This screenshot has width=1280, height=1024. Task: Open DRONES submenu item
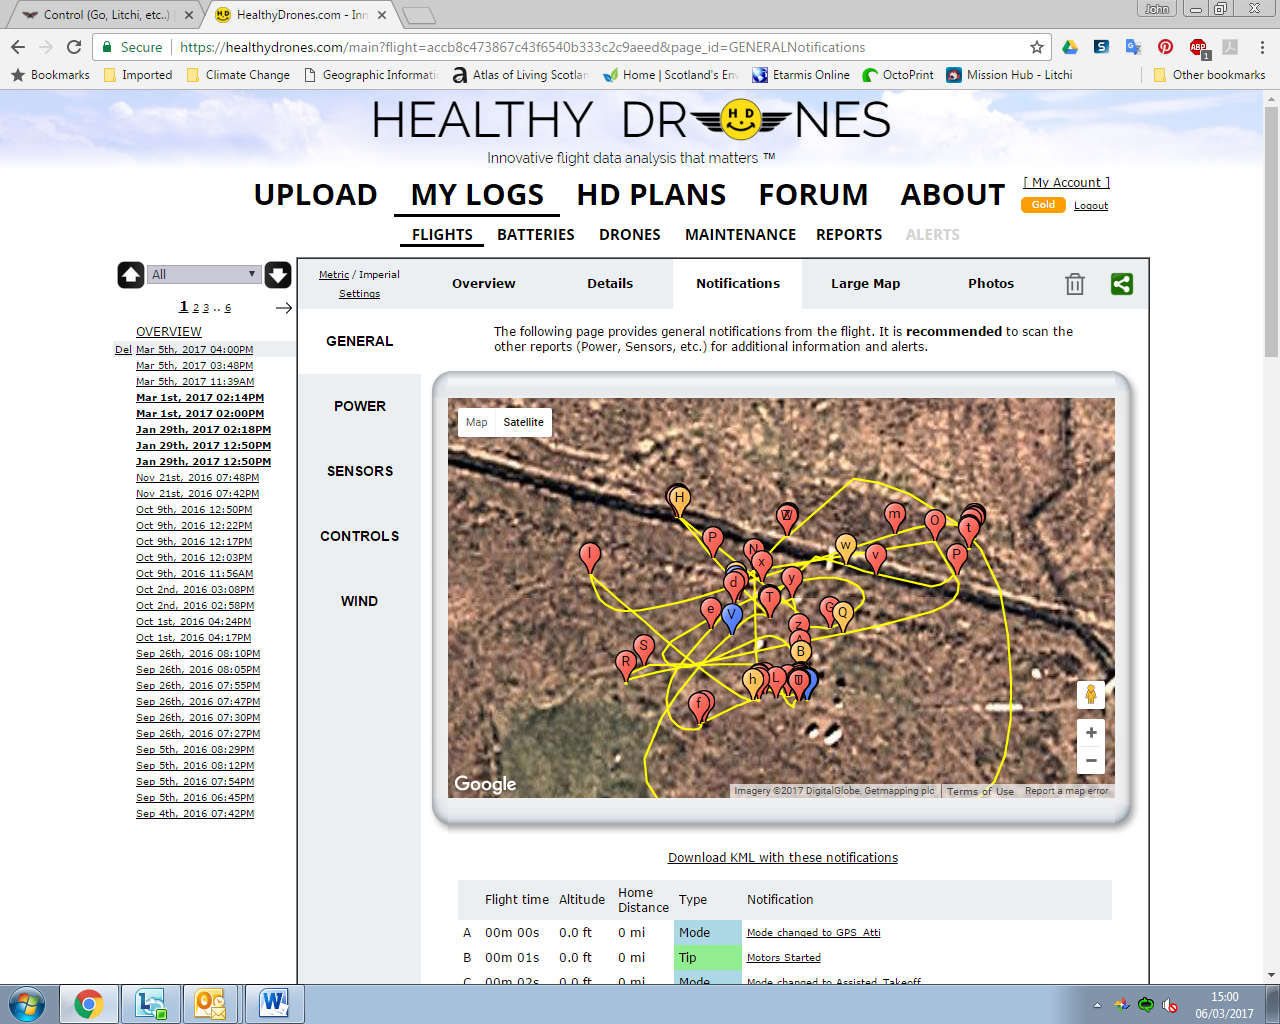click(x=630, y=235)
